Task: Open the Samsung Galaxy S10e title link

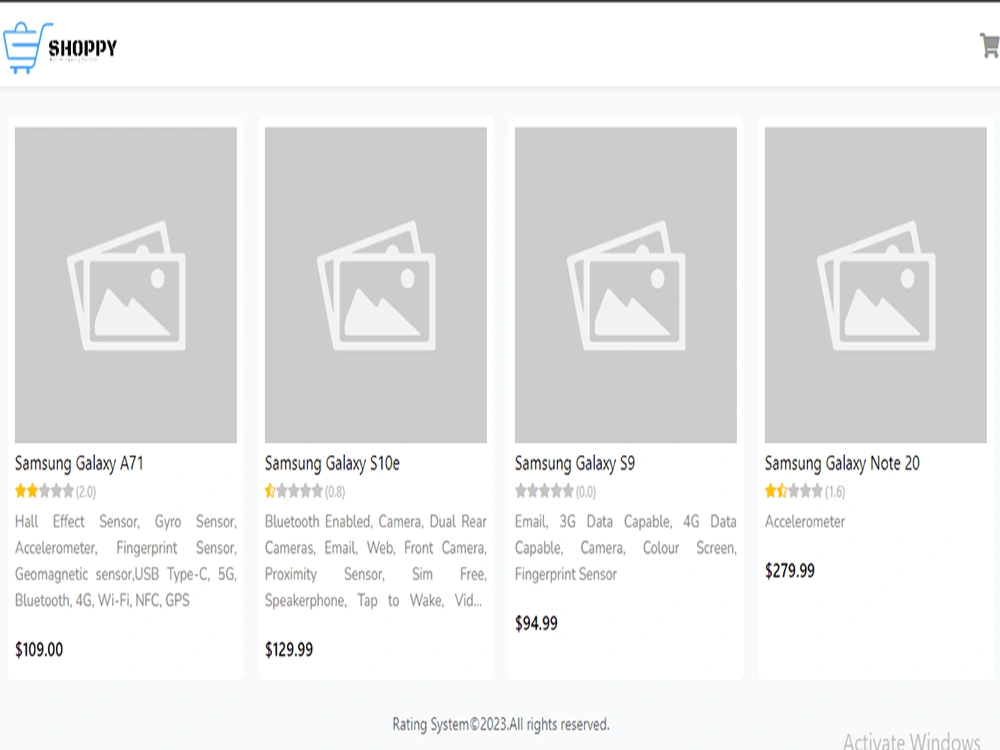Action: point(332,464)
